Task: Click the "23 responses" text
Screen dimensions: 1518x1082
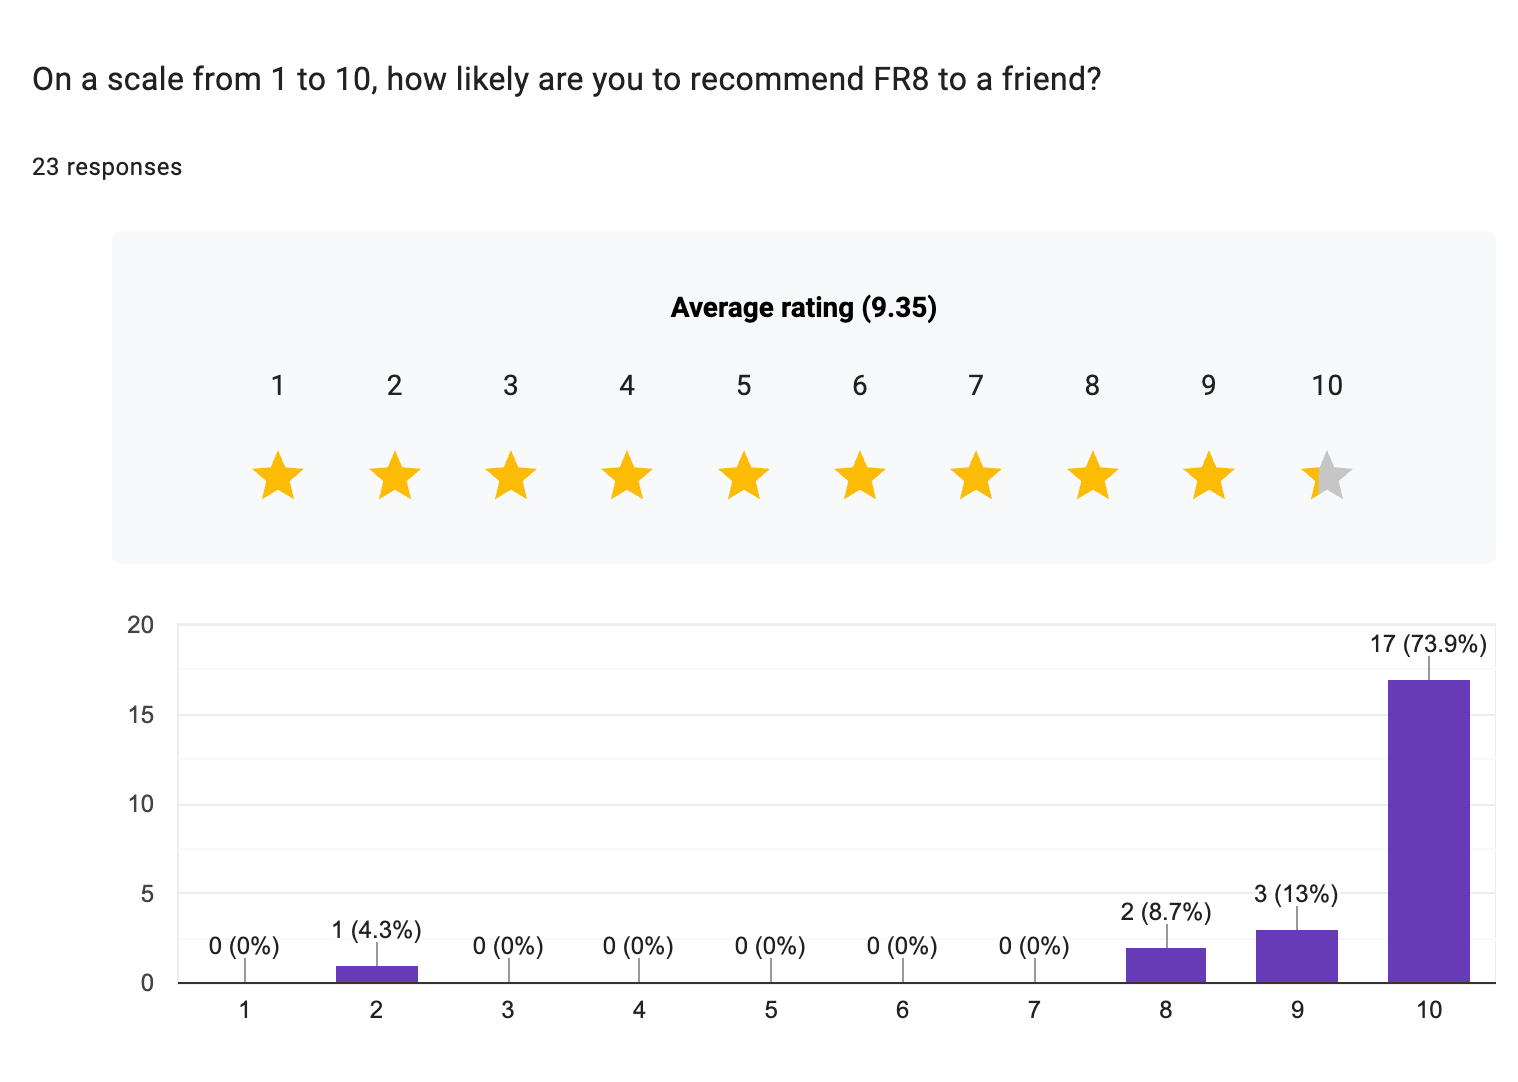Action: [107, 167]
